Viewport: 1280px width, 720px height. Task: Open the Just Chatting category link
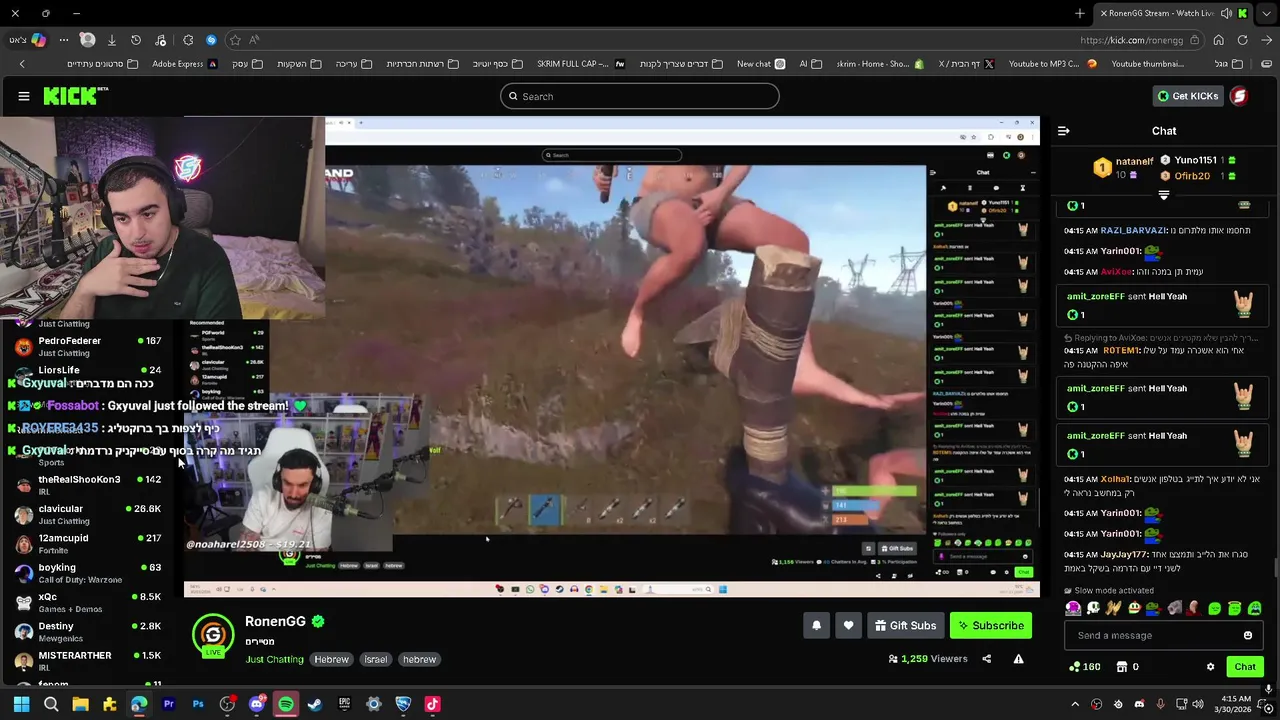(274, 660)
